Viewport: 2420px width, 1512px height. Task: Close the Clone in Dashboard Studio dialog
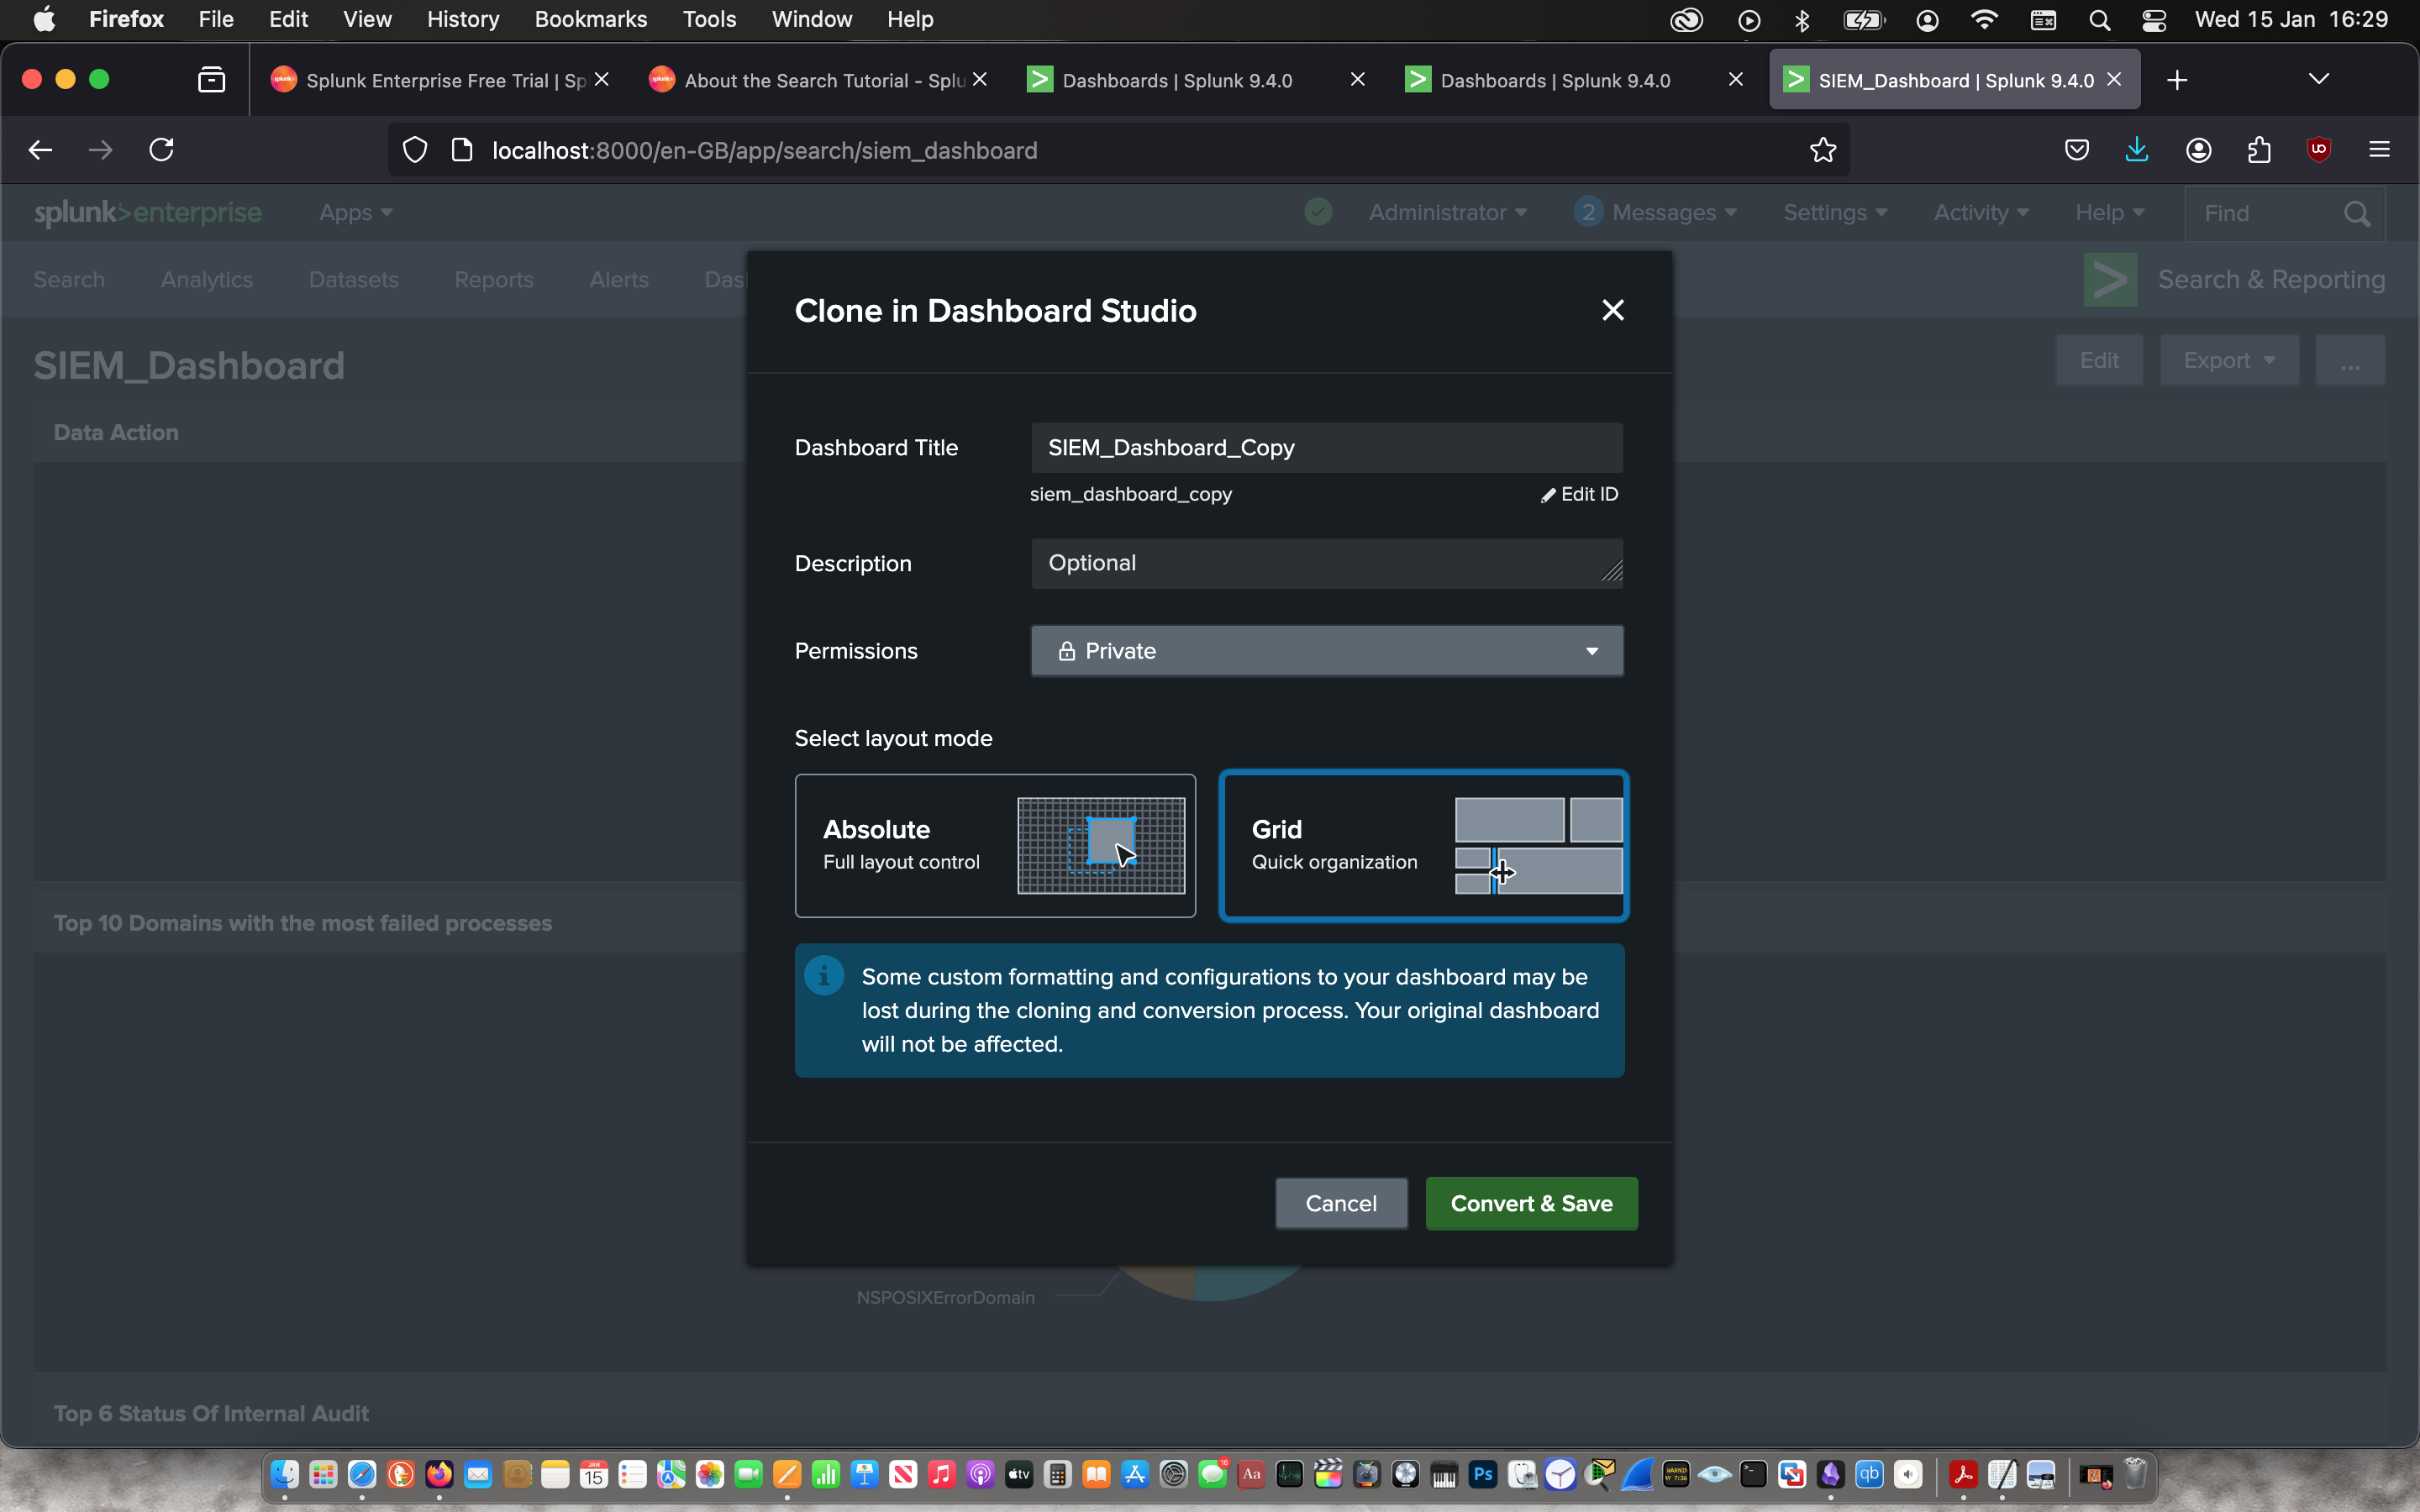[1612, 311]
